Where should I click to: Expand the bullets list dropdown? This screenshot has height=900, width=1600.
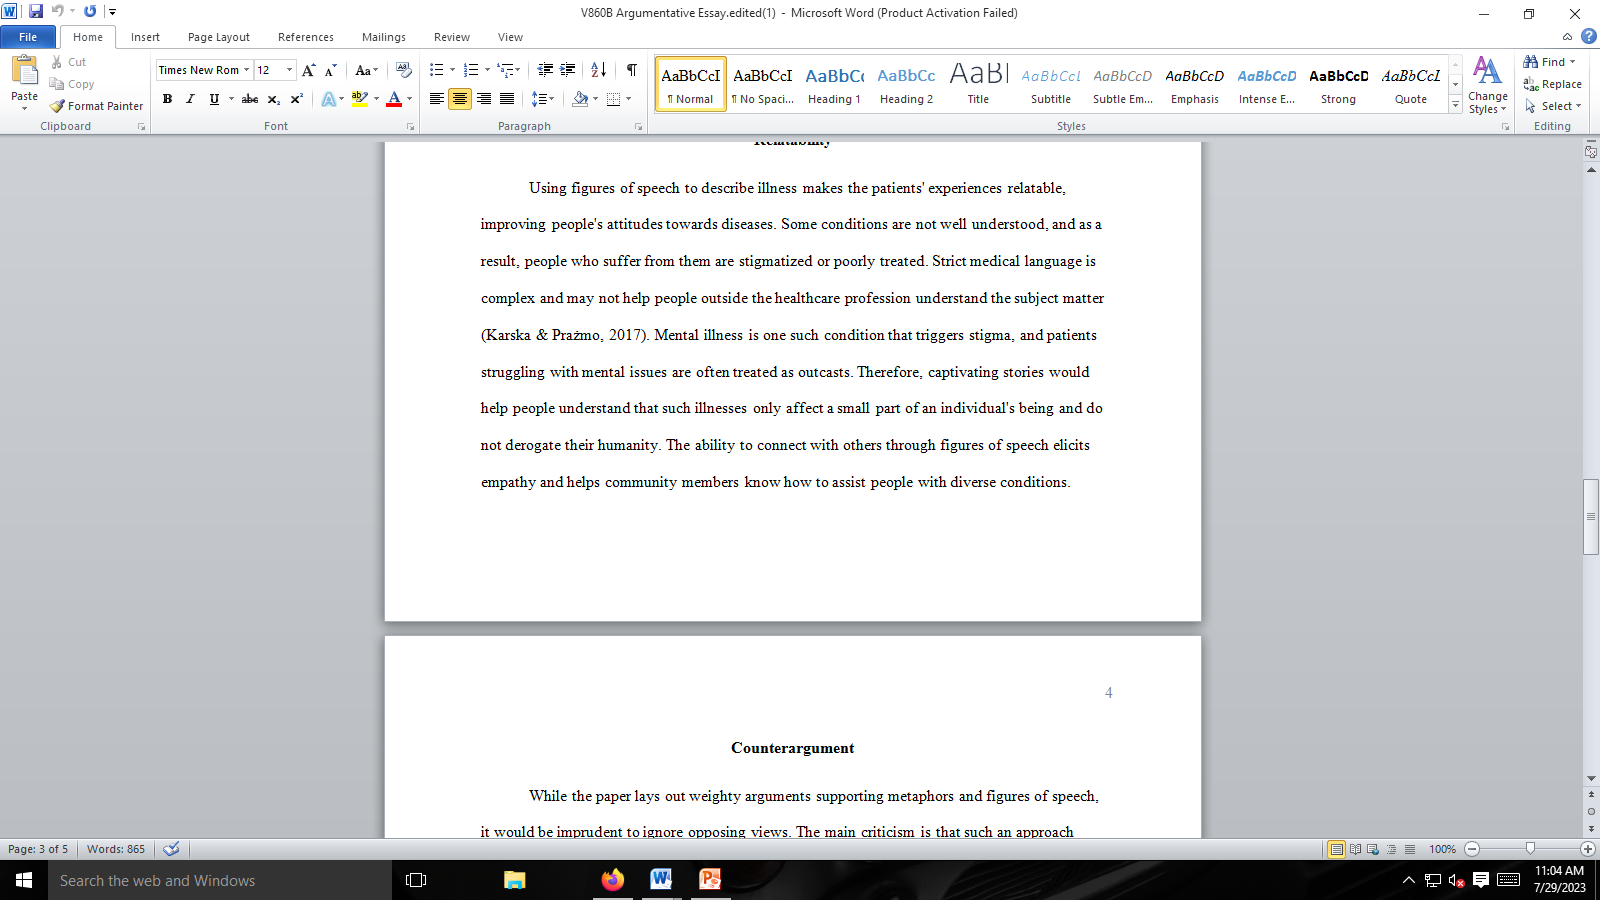[452, 70]
